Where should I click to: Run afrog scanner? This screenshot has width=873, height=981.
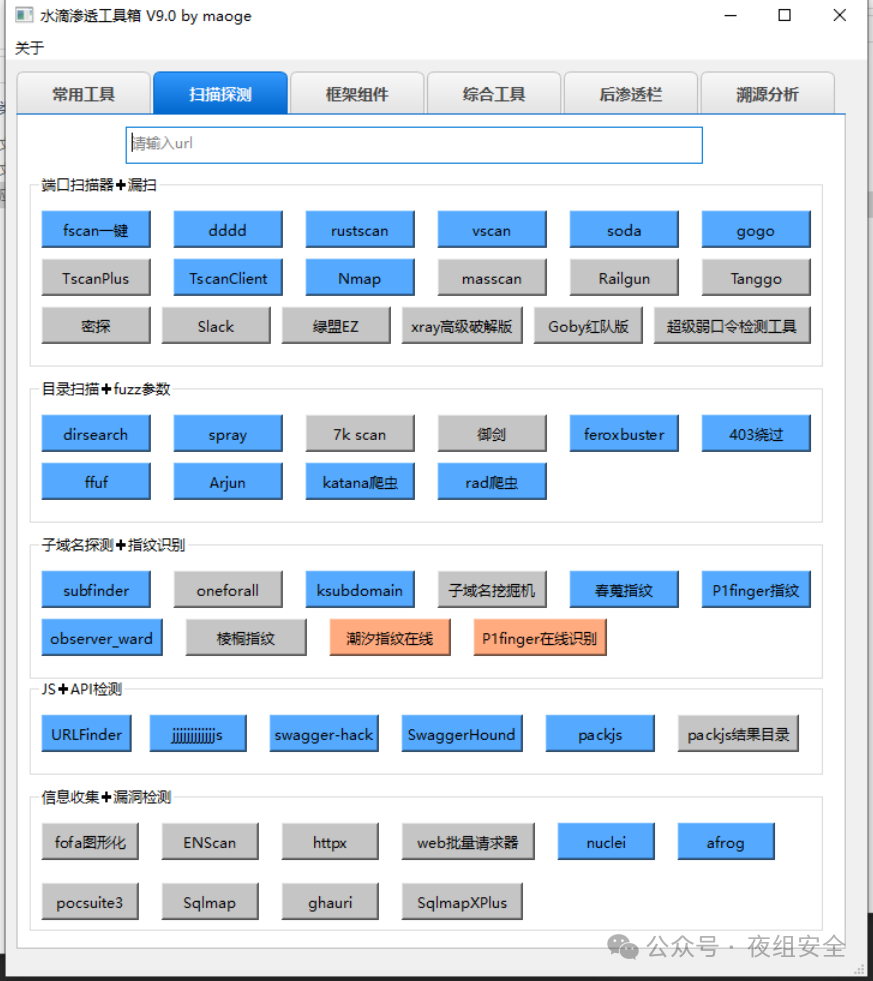[726, 841]
